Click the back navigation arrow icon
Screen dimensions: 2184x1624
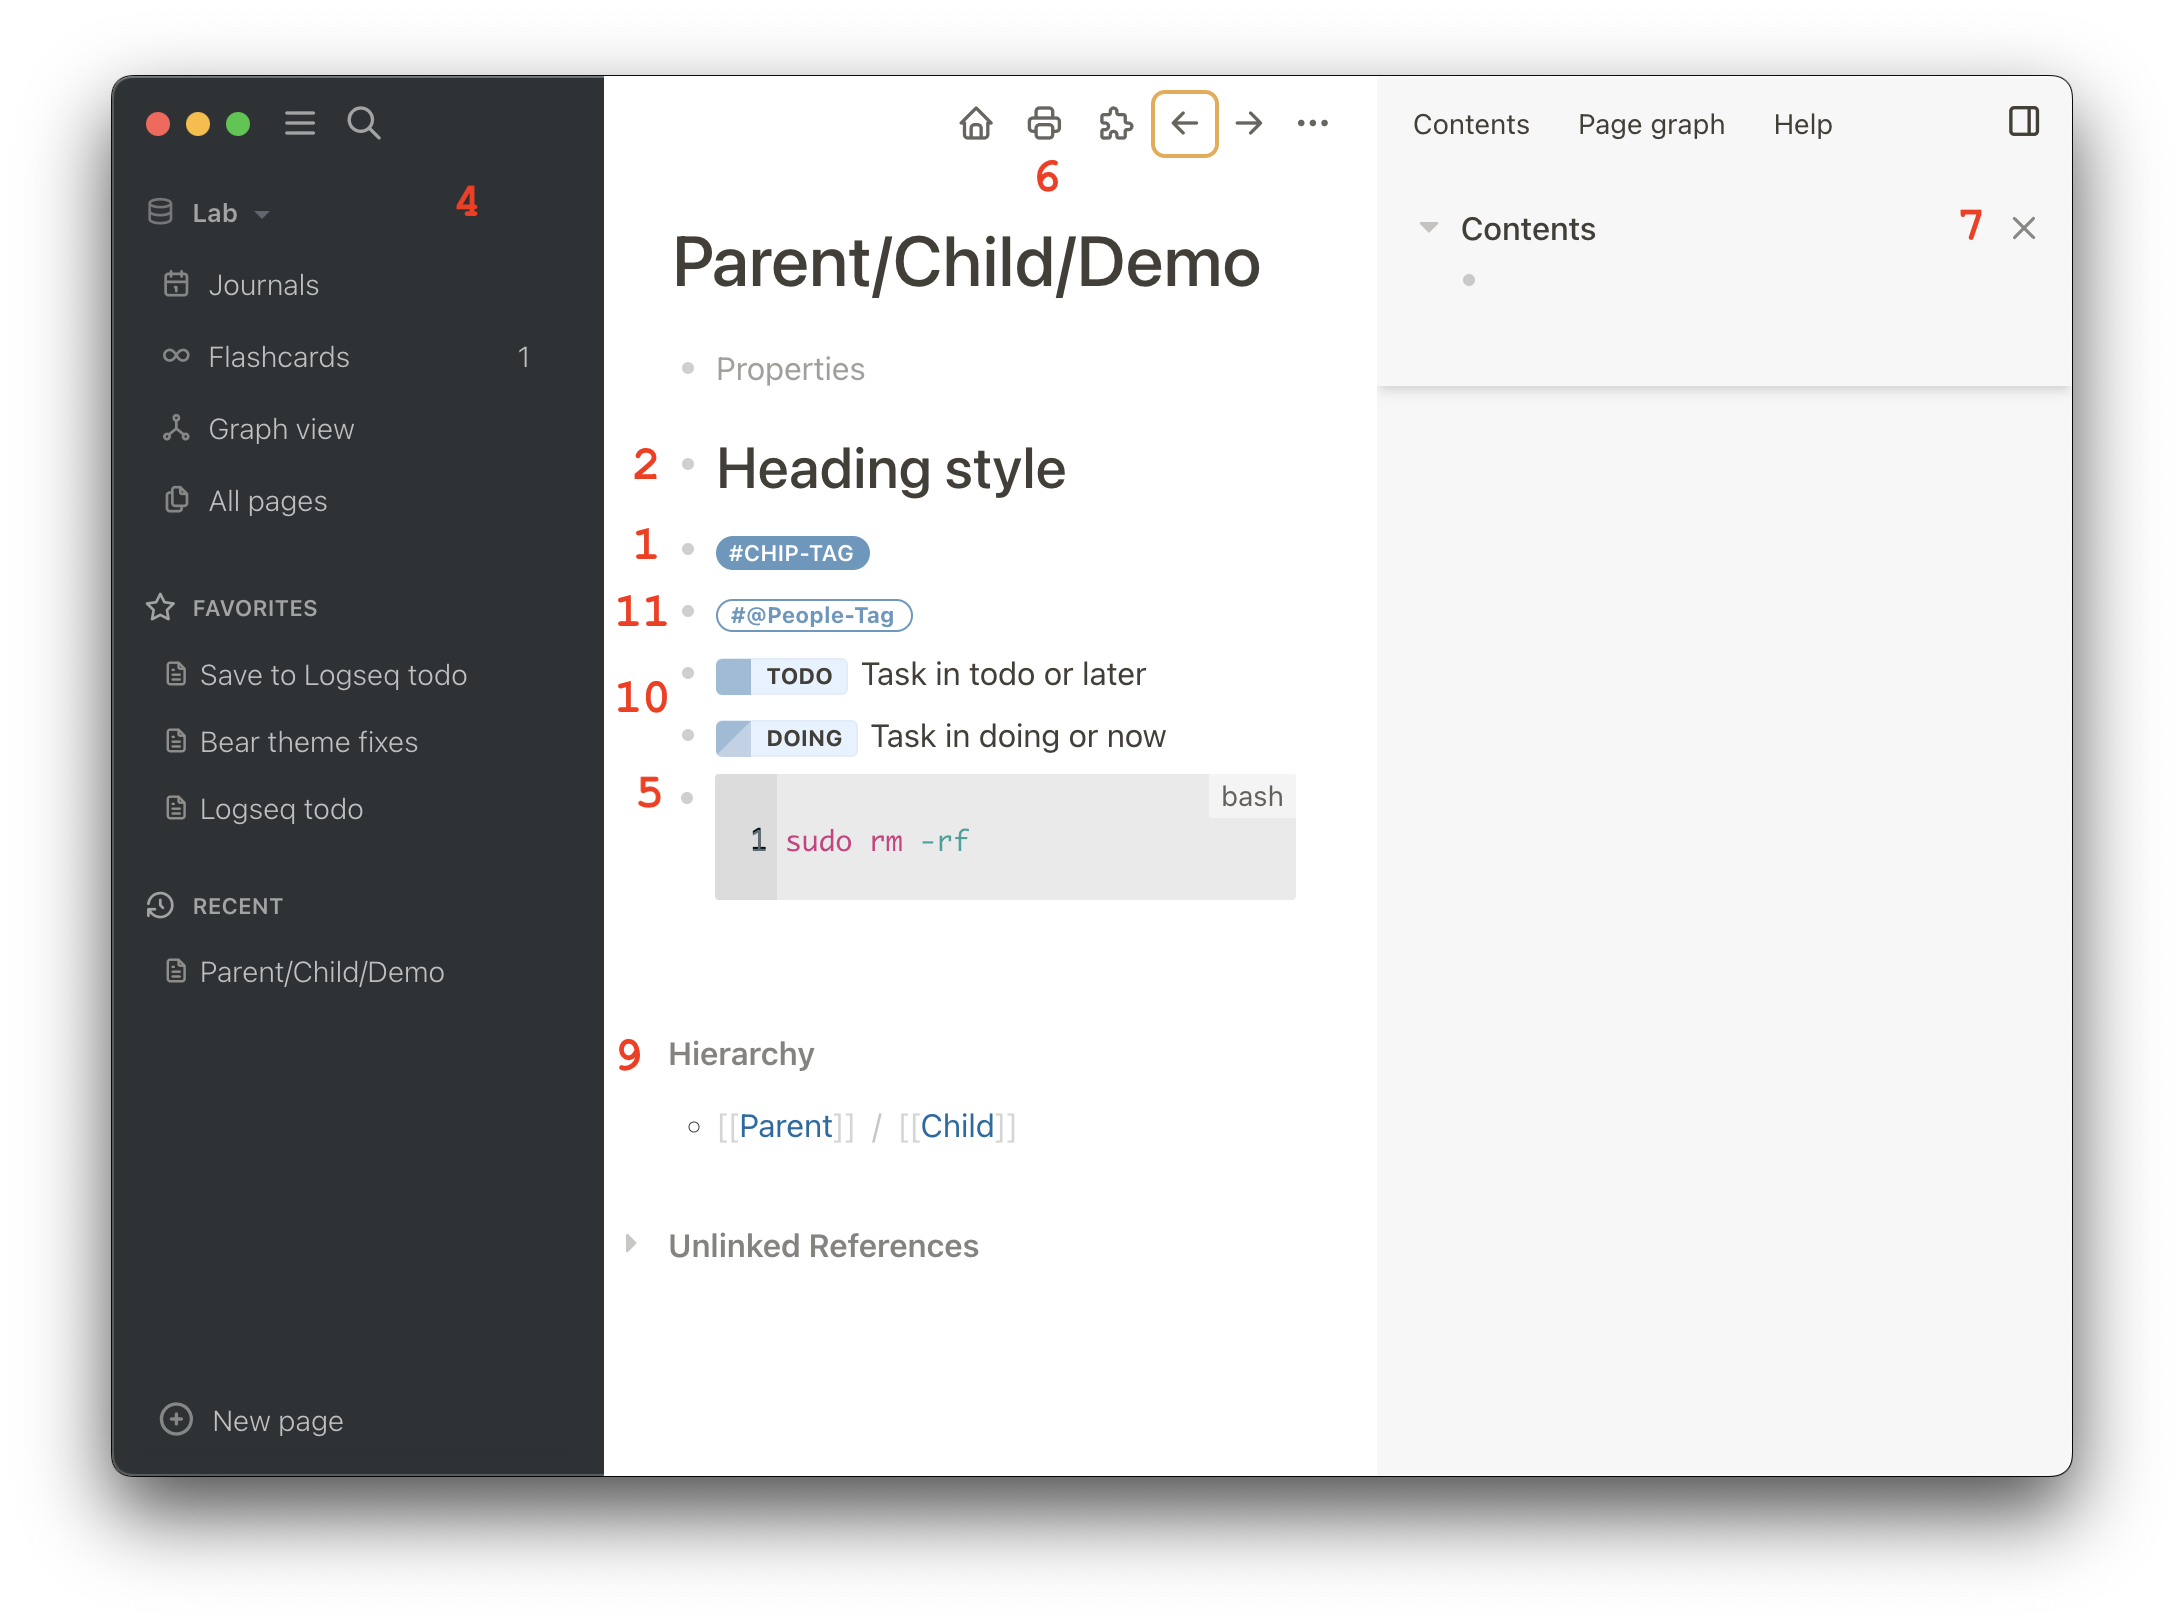click(1182, 123)
